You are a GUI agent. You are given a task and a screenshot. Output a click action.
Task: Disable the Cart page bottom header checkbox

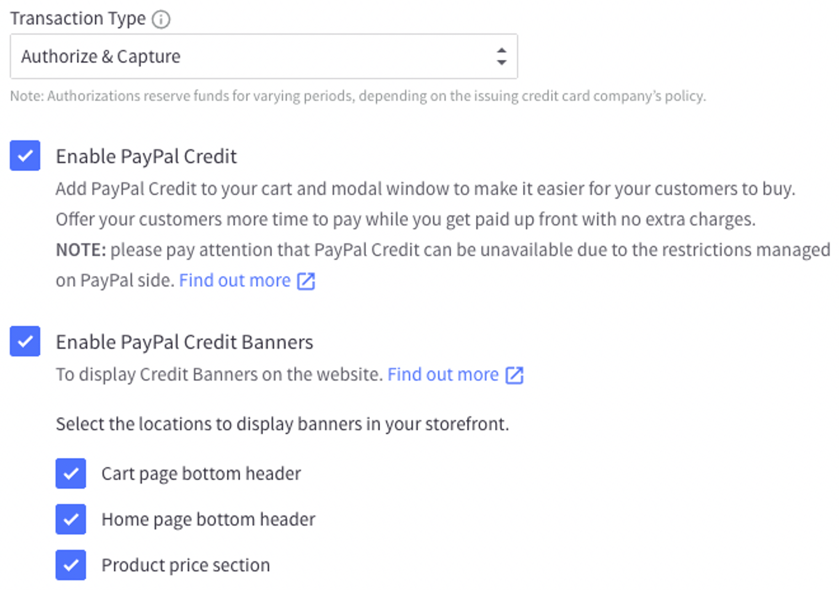70,474
